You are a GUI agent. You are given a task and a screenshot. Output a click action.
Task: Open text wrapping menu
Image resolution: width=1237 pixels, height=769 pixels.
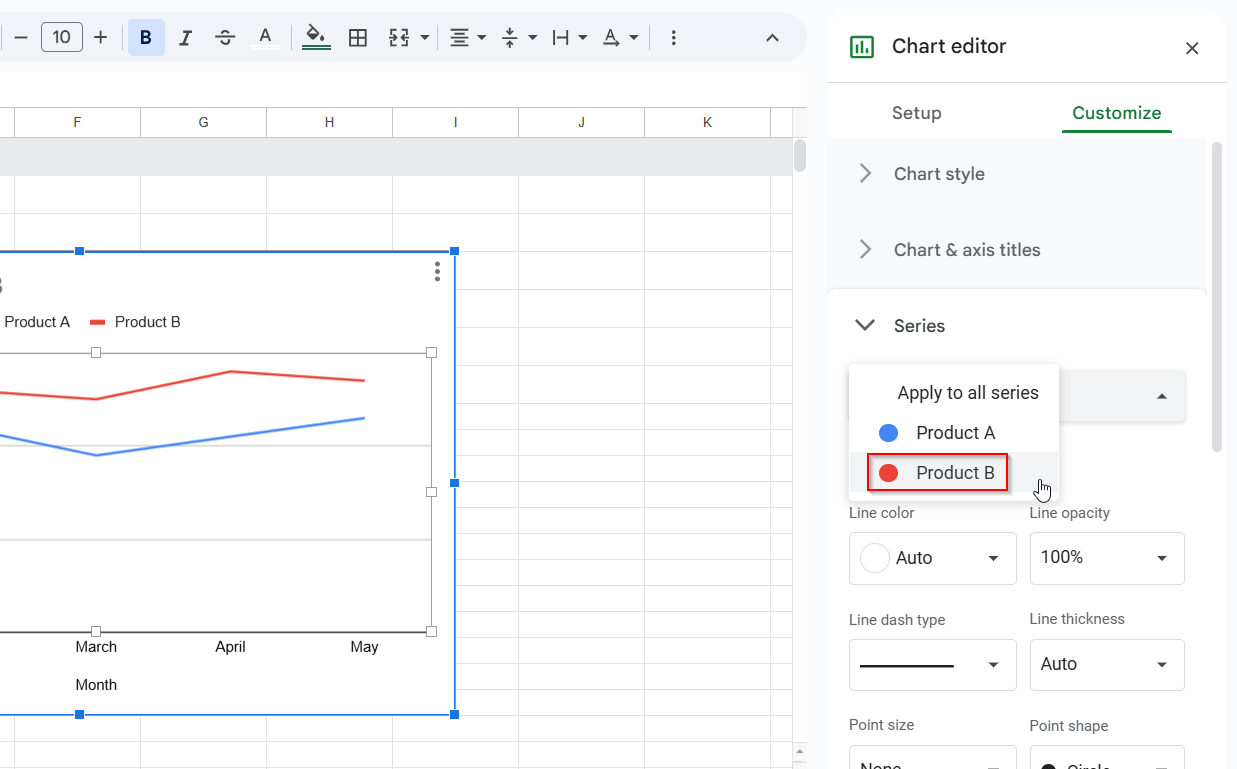pyautogui.click(x=570, y=38)
